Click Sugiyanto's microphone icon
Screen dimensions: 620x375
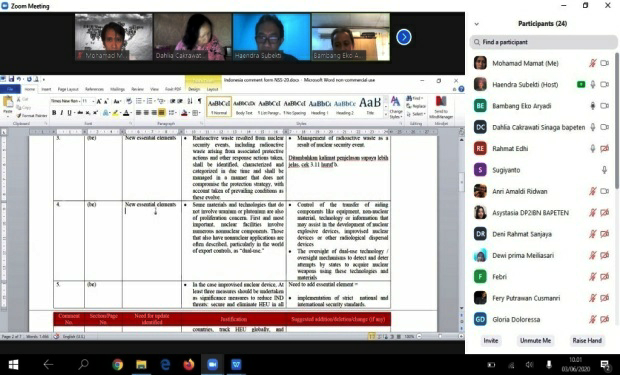tap(604, 170)
